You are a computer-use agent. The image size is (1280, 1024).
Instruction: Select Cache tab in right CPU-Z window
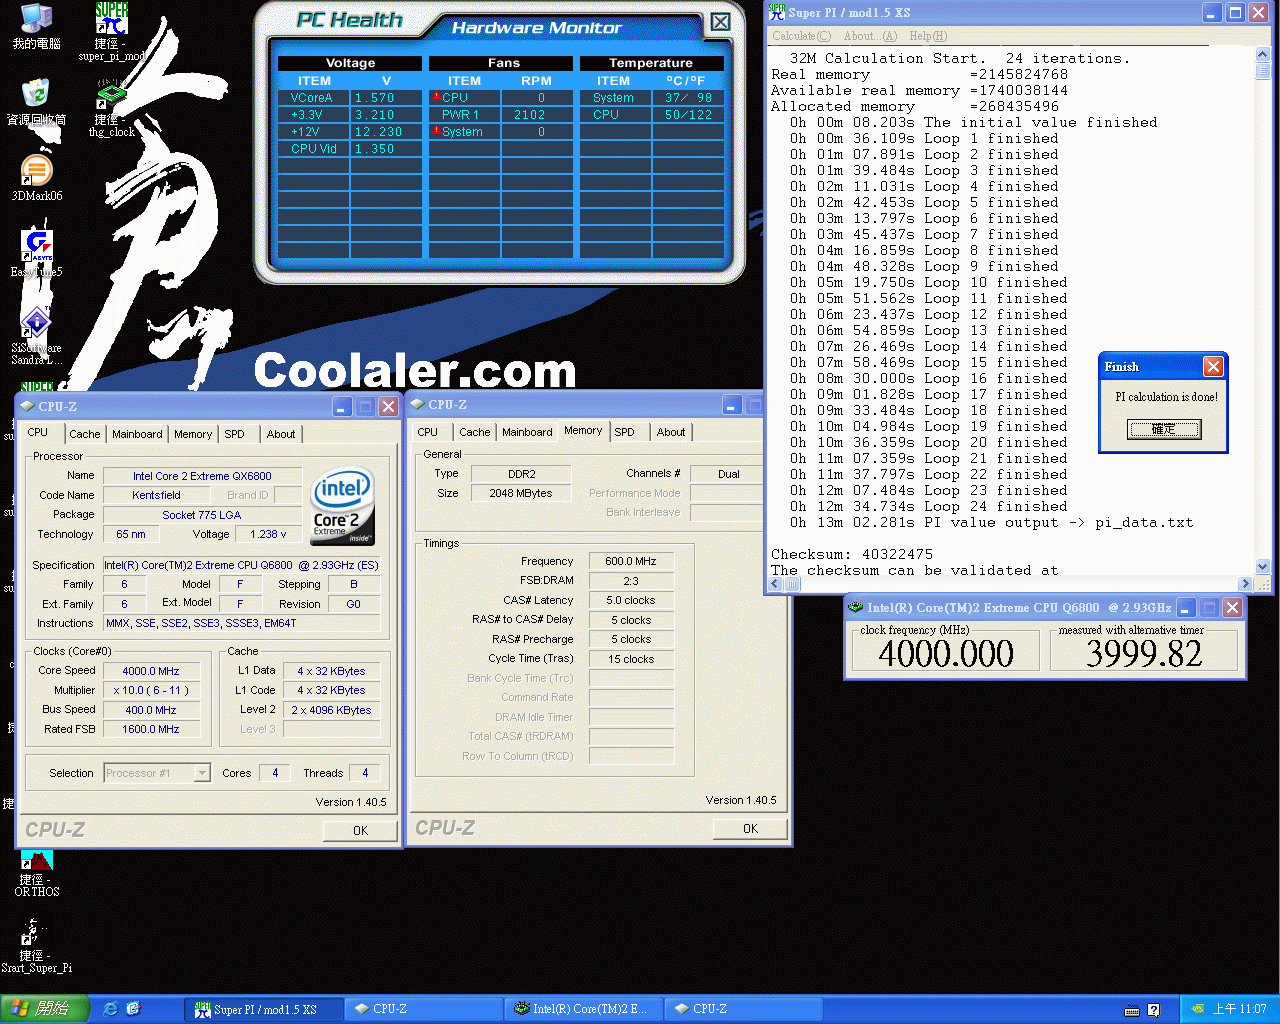[x=475, y=432]
